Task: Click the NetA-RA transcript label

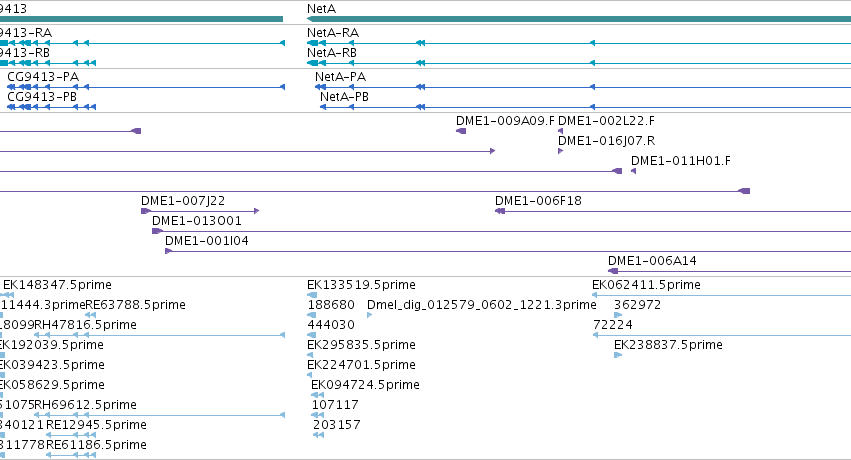Action: (x=333, y=33)
